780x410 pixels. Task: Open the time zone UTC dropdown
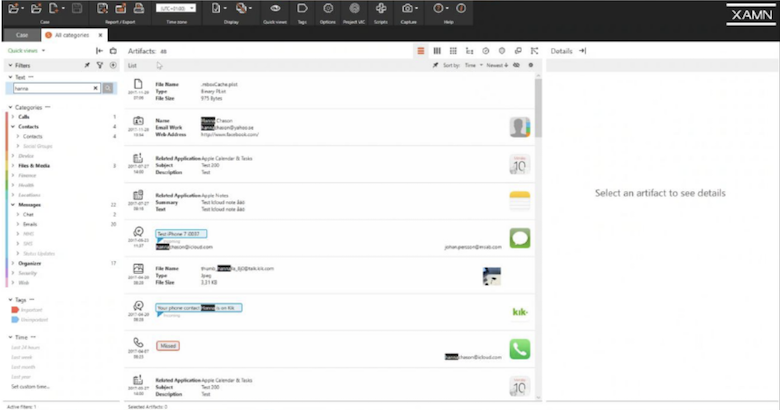tap(176, 8)
